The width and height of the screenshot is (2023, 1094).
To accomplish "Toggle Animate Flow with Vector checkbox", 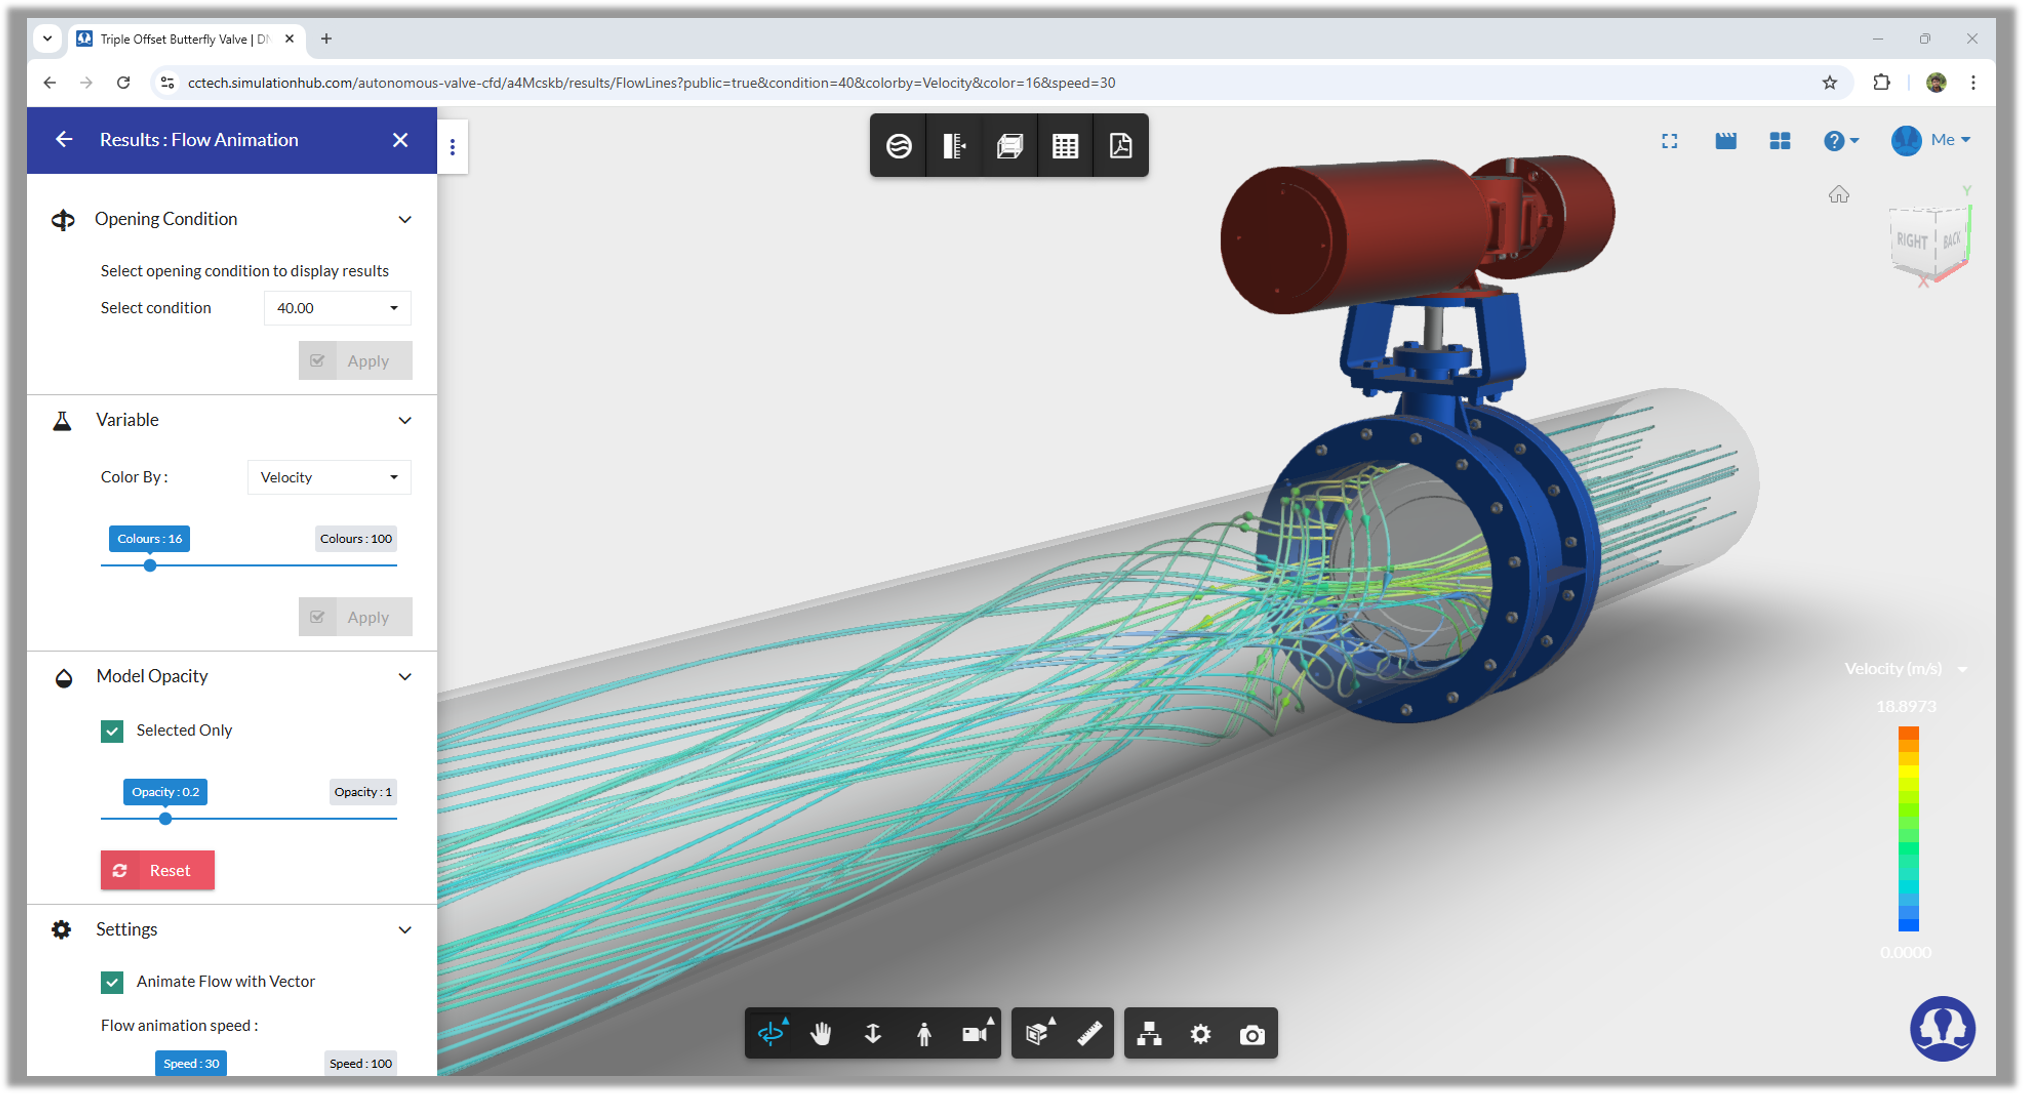I will point(112,982).
